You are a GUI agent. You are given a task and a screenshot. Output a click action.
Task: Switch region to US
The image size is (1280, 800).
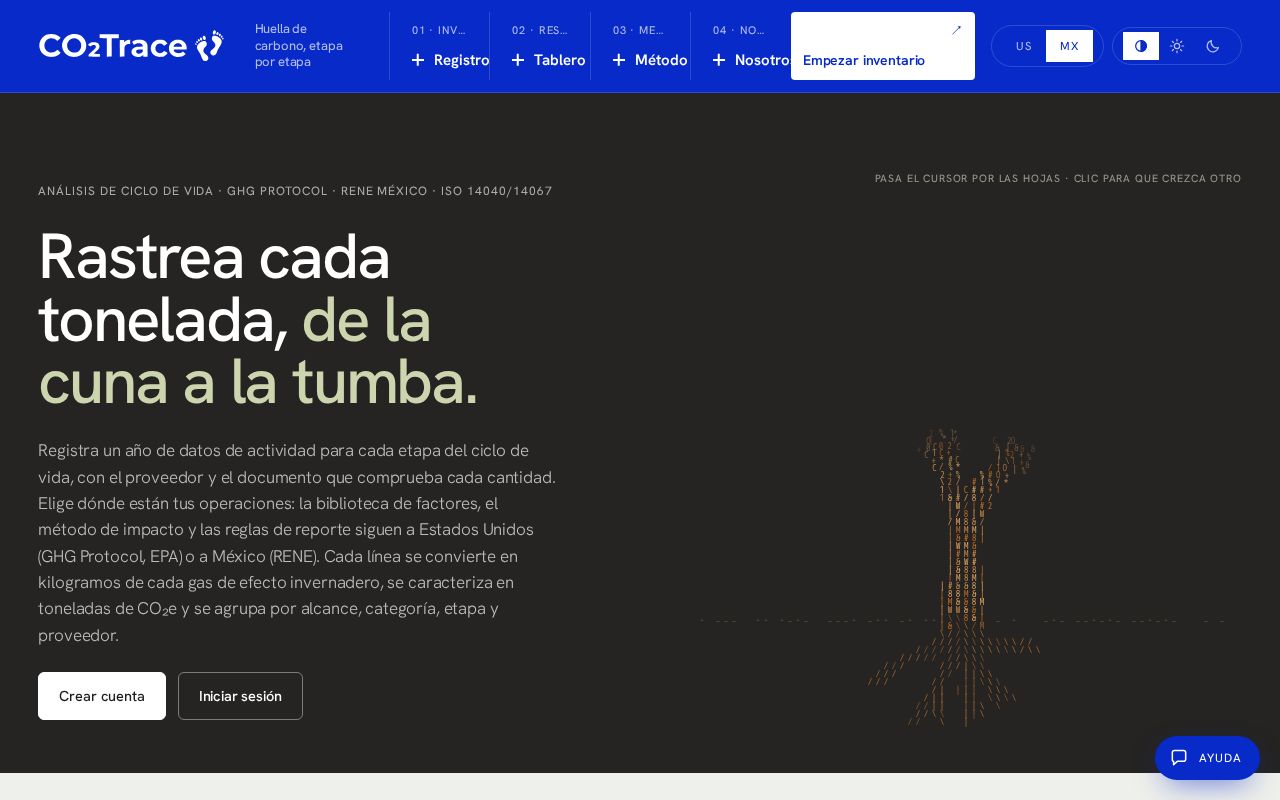[1024, 46]
